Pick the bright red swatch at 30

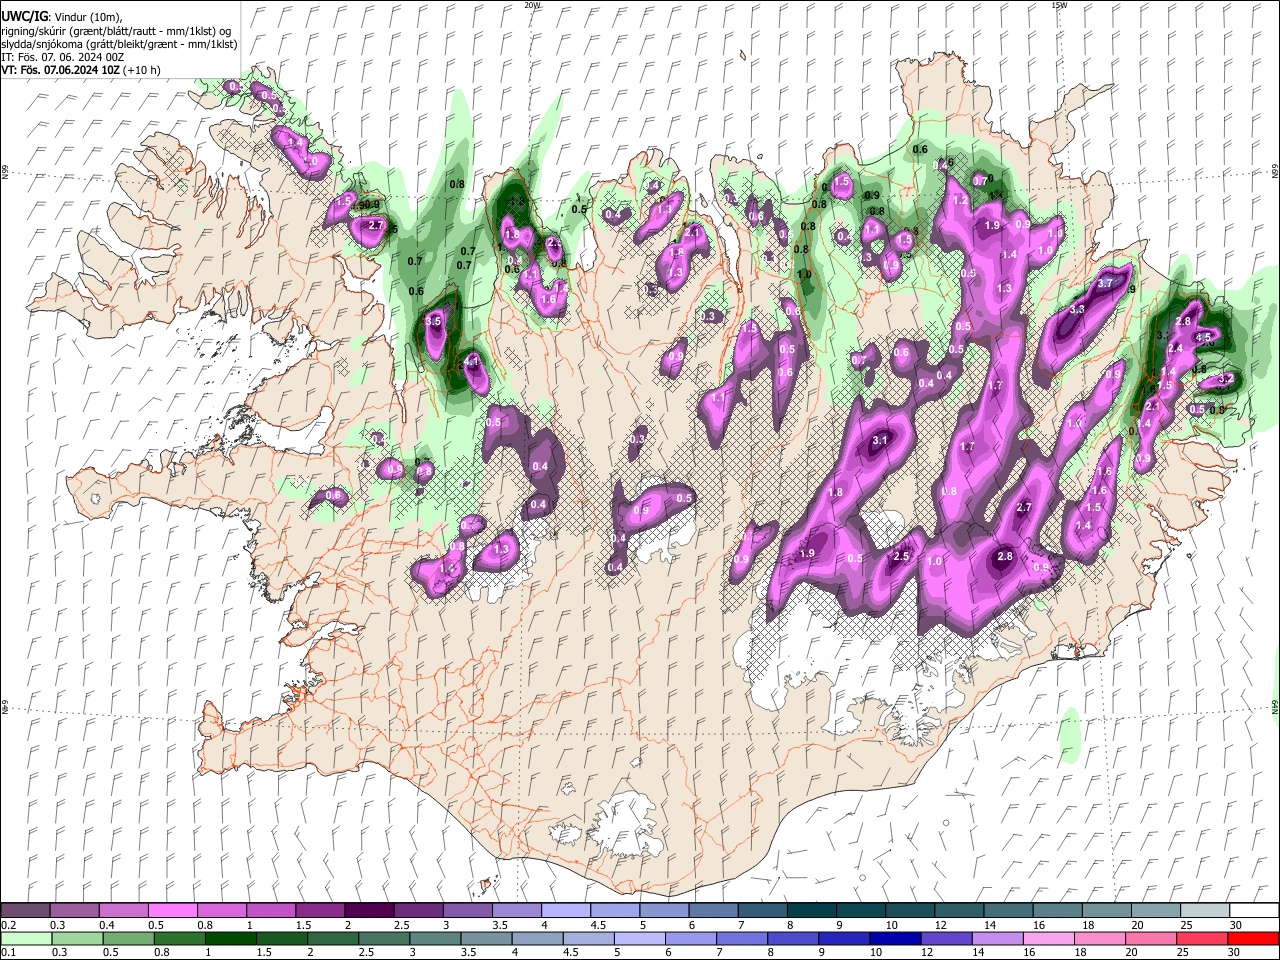tap(1252, 938)
